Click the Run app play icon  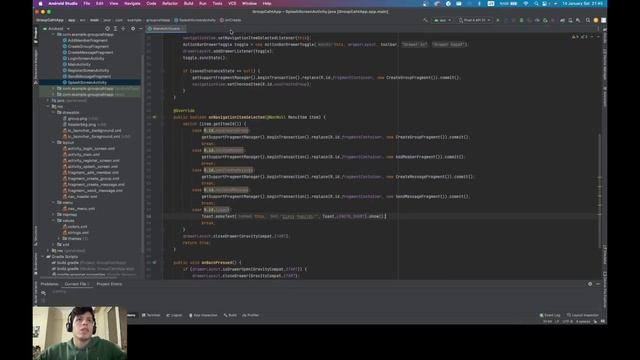pyautogui.click(x=498, y=20)
